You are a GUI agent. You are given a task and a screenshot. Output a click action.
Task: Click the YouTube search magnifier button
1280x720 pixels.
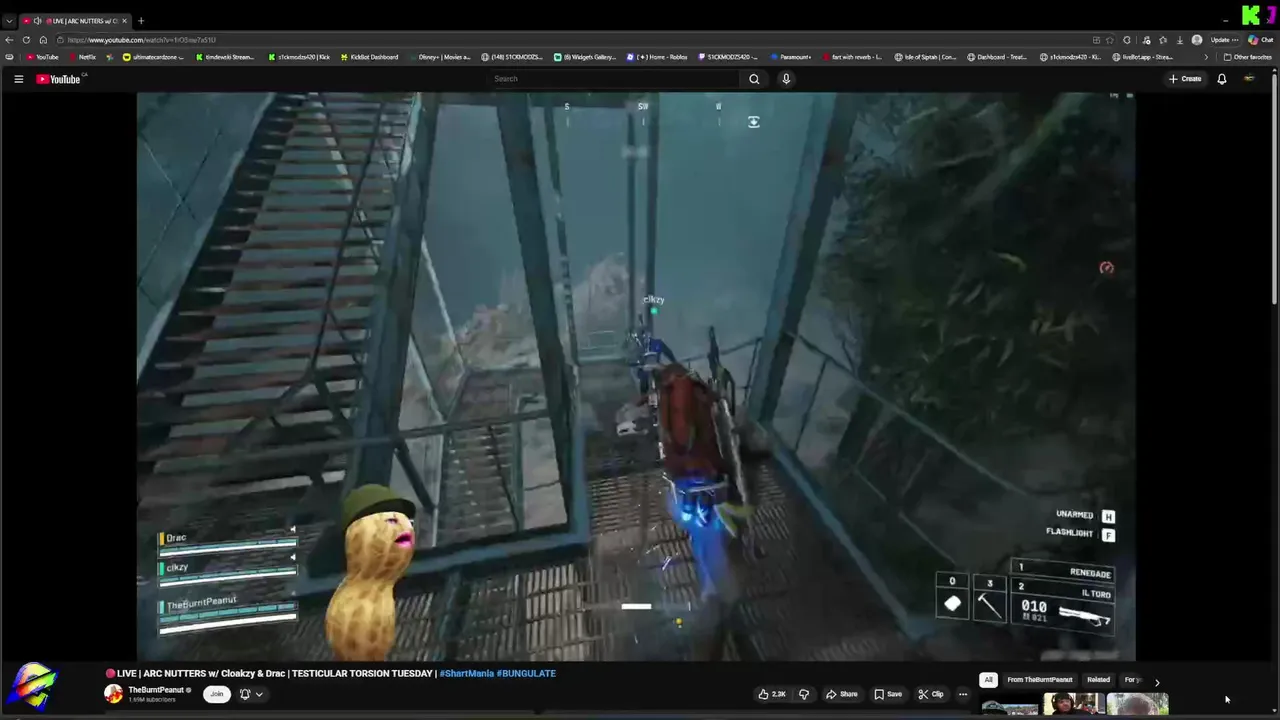point(754,79)
